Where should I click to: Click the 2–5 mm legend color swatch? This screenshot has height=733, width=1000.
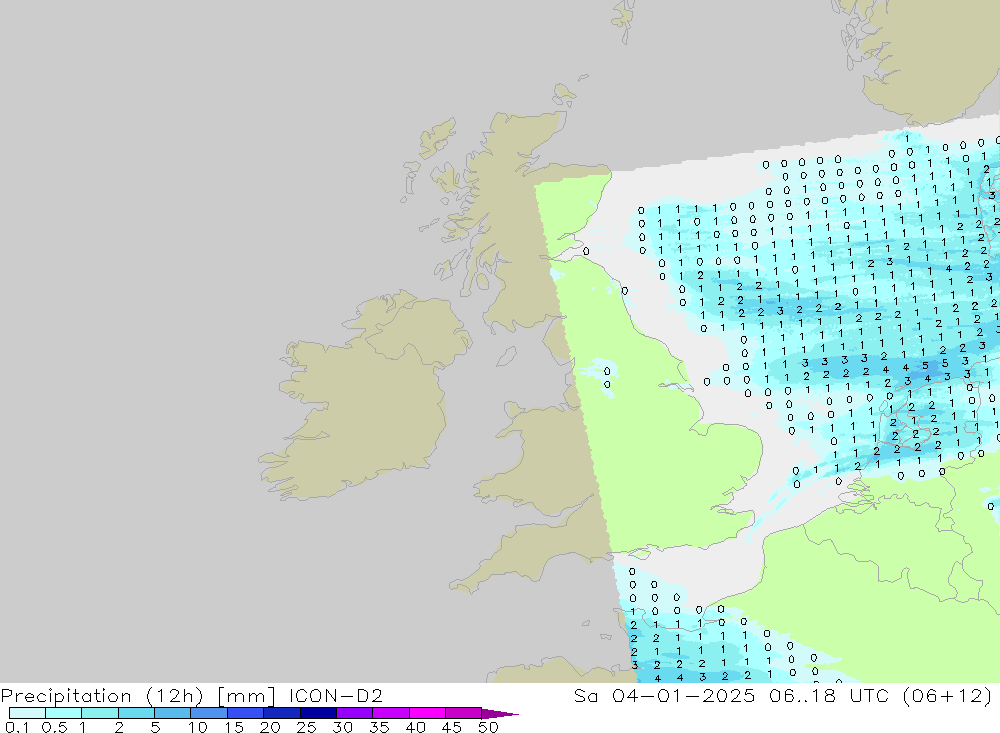[136, 713]
